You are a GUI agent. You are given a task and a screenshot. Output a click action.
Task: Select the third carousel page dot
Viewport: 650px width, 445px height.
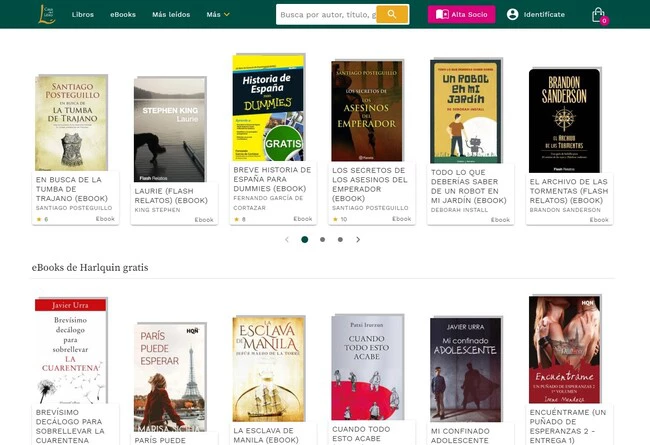[x=340, y=239]
